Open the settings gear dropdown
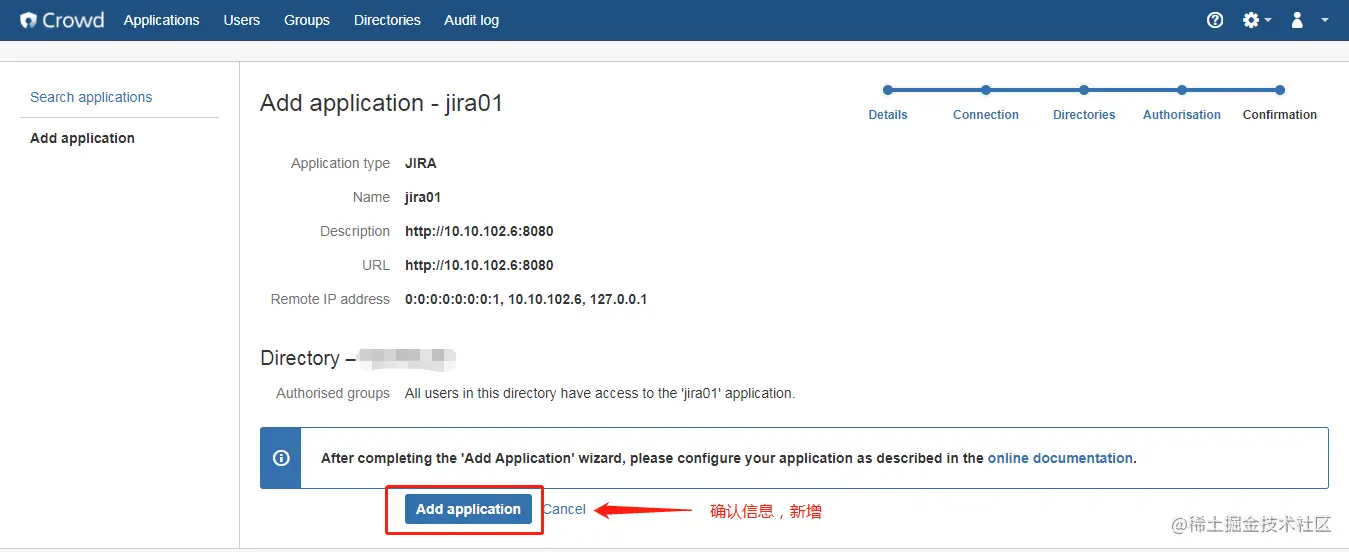Viewport: 1349px width, 552px height. coord(1256,20)
